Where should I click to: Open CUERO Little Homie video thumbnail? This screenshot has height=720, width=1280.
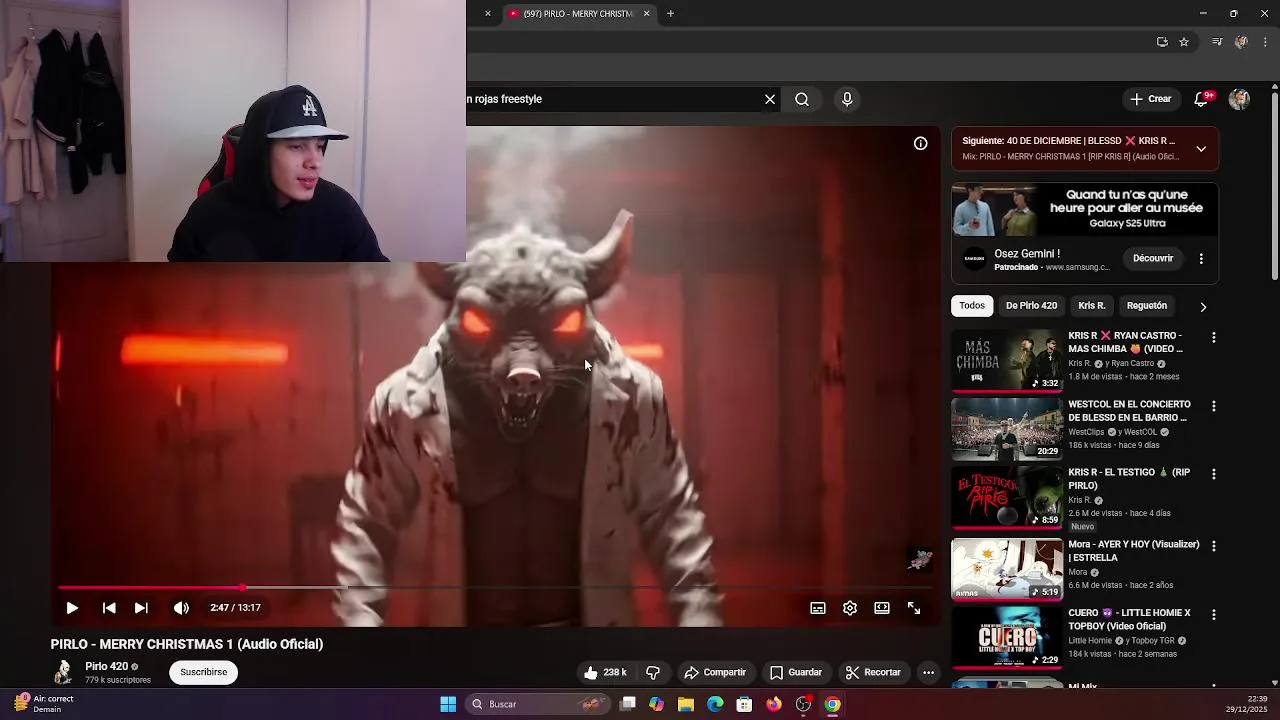tap(1007, 638)
